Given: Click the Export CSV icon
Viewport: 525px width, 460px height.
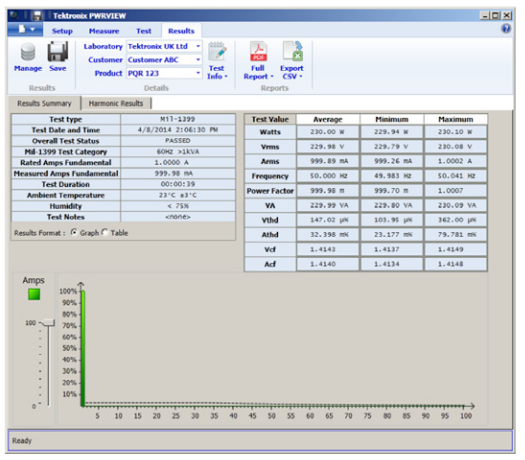Looking at the screenshot, I should click(293, 51).
